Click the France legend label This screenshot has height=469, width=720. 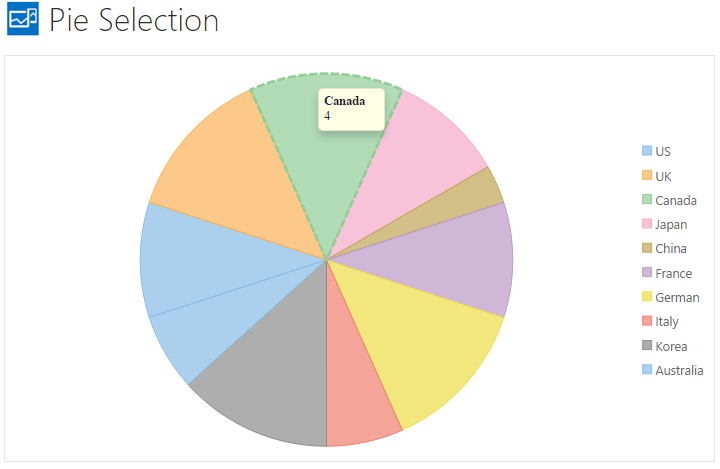673,273
